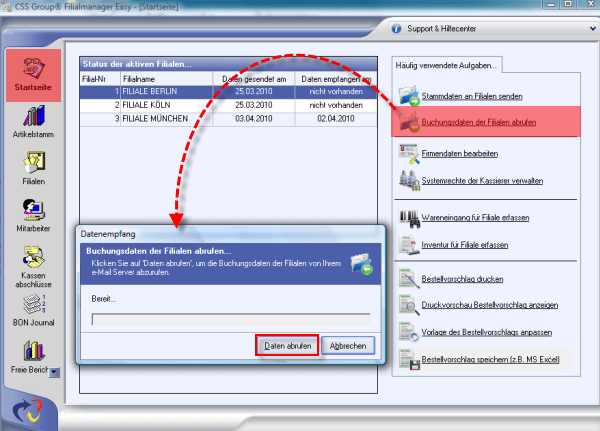Click 25.03.2010 in the FILIALE KÖLN row
Viewport: 600px width, 431px height.
[254, 105]
